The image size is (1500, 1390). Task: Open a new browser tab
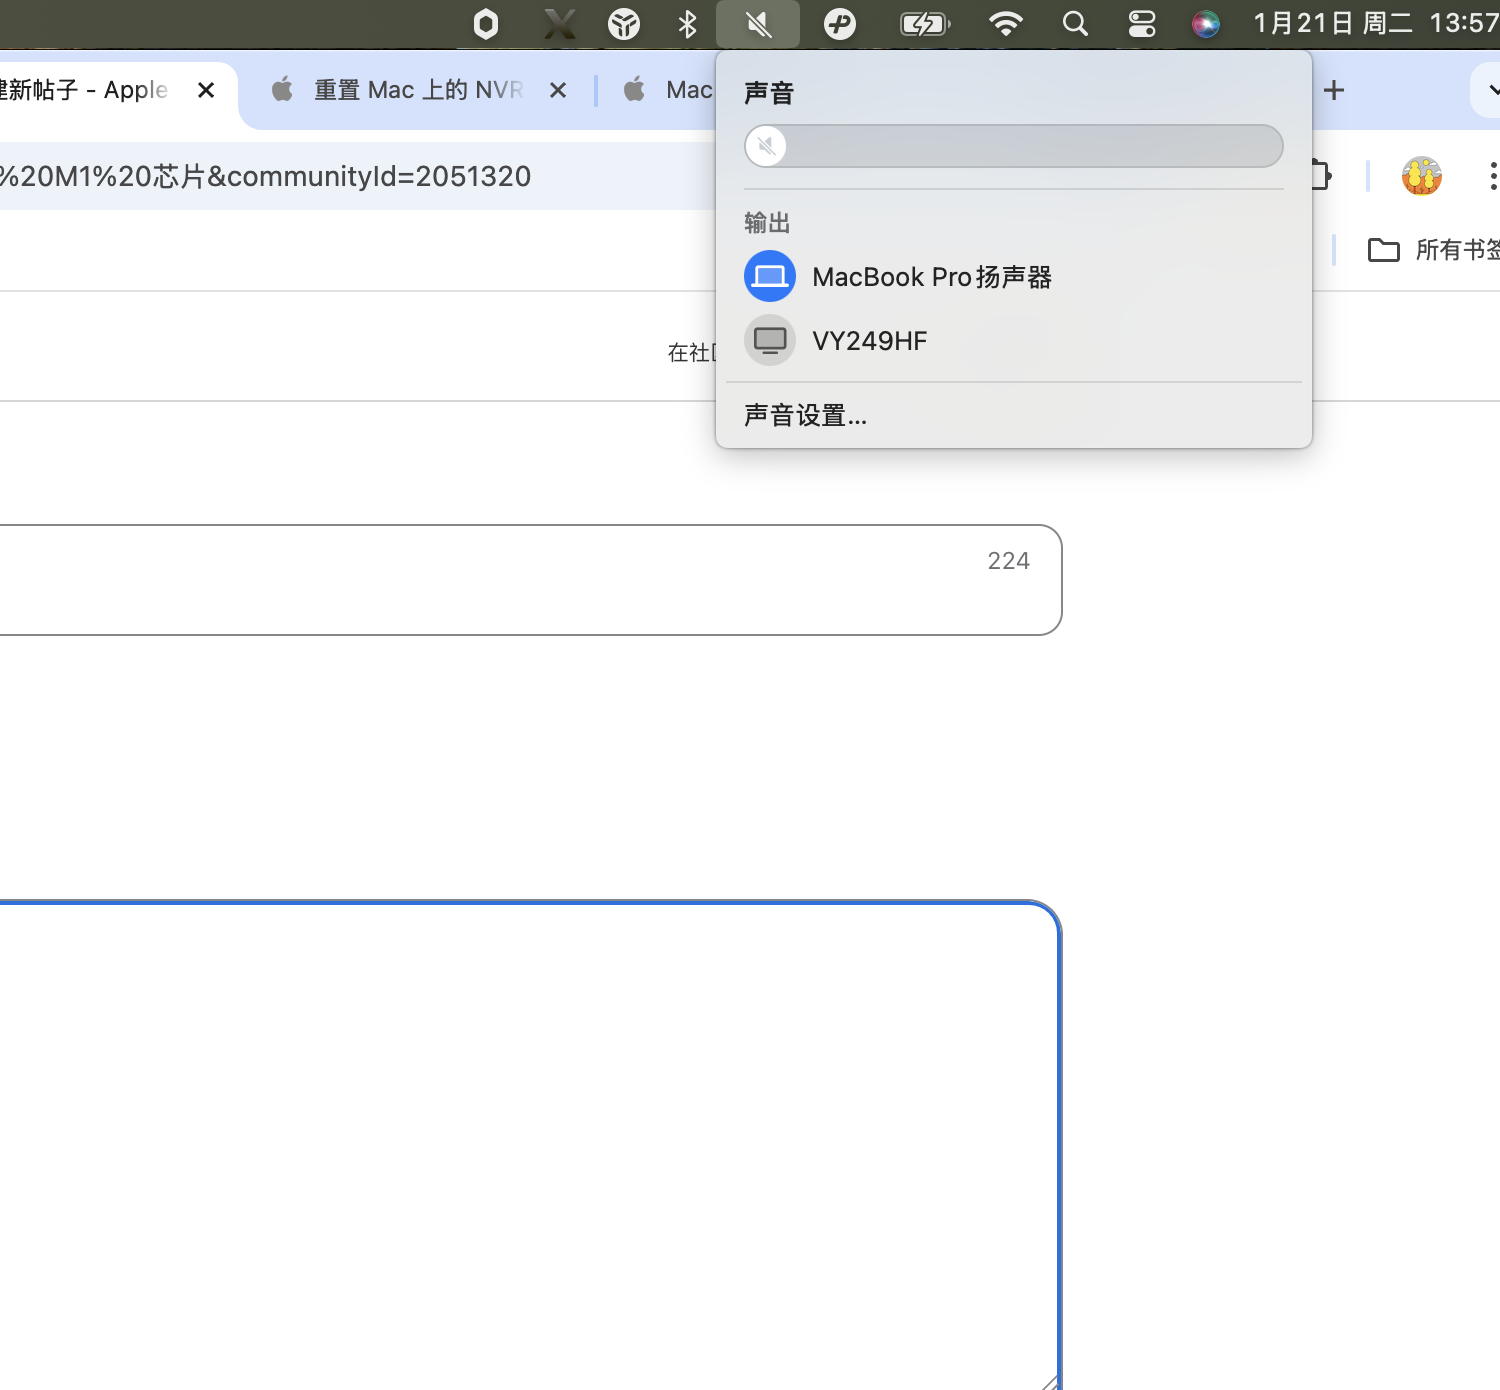(1333, 90)
